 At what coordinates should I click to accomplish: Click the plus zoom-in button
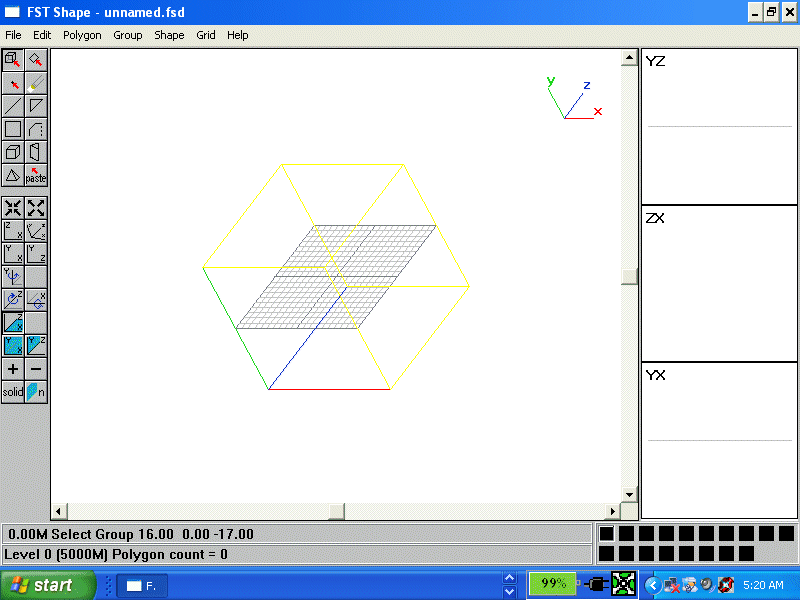pos(12,368)
